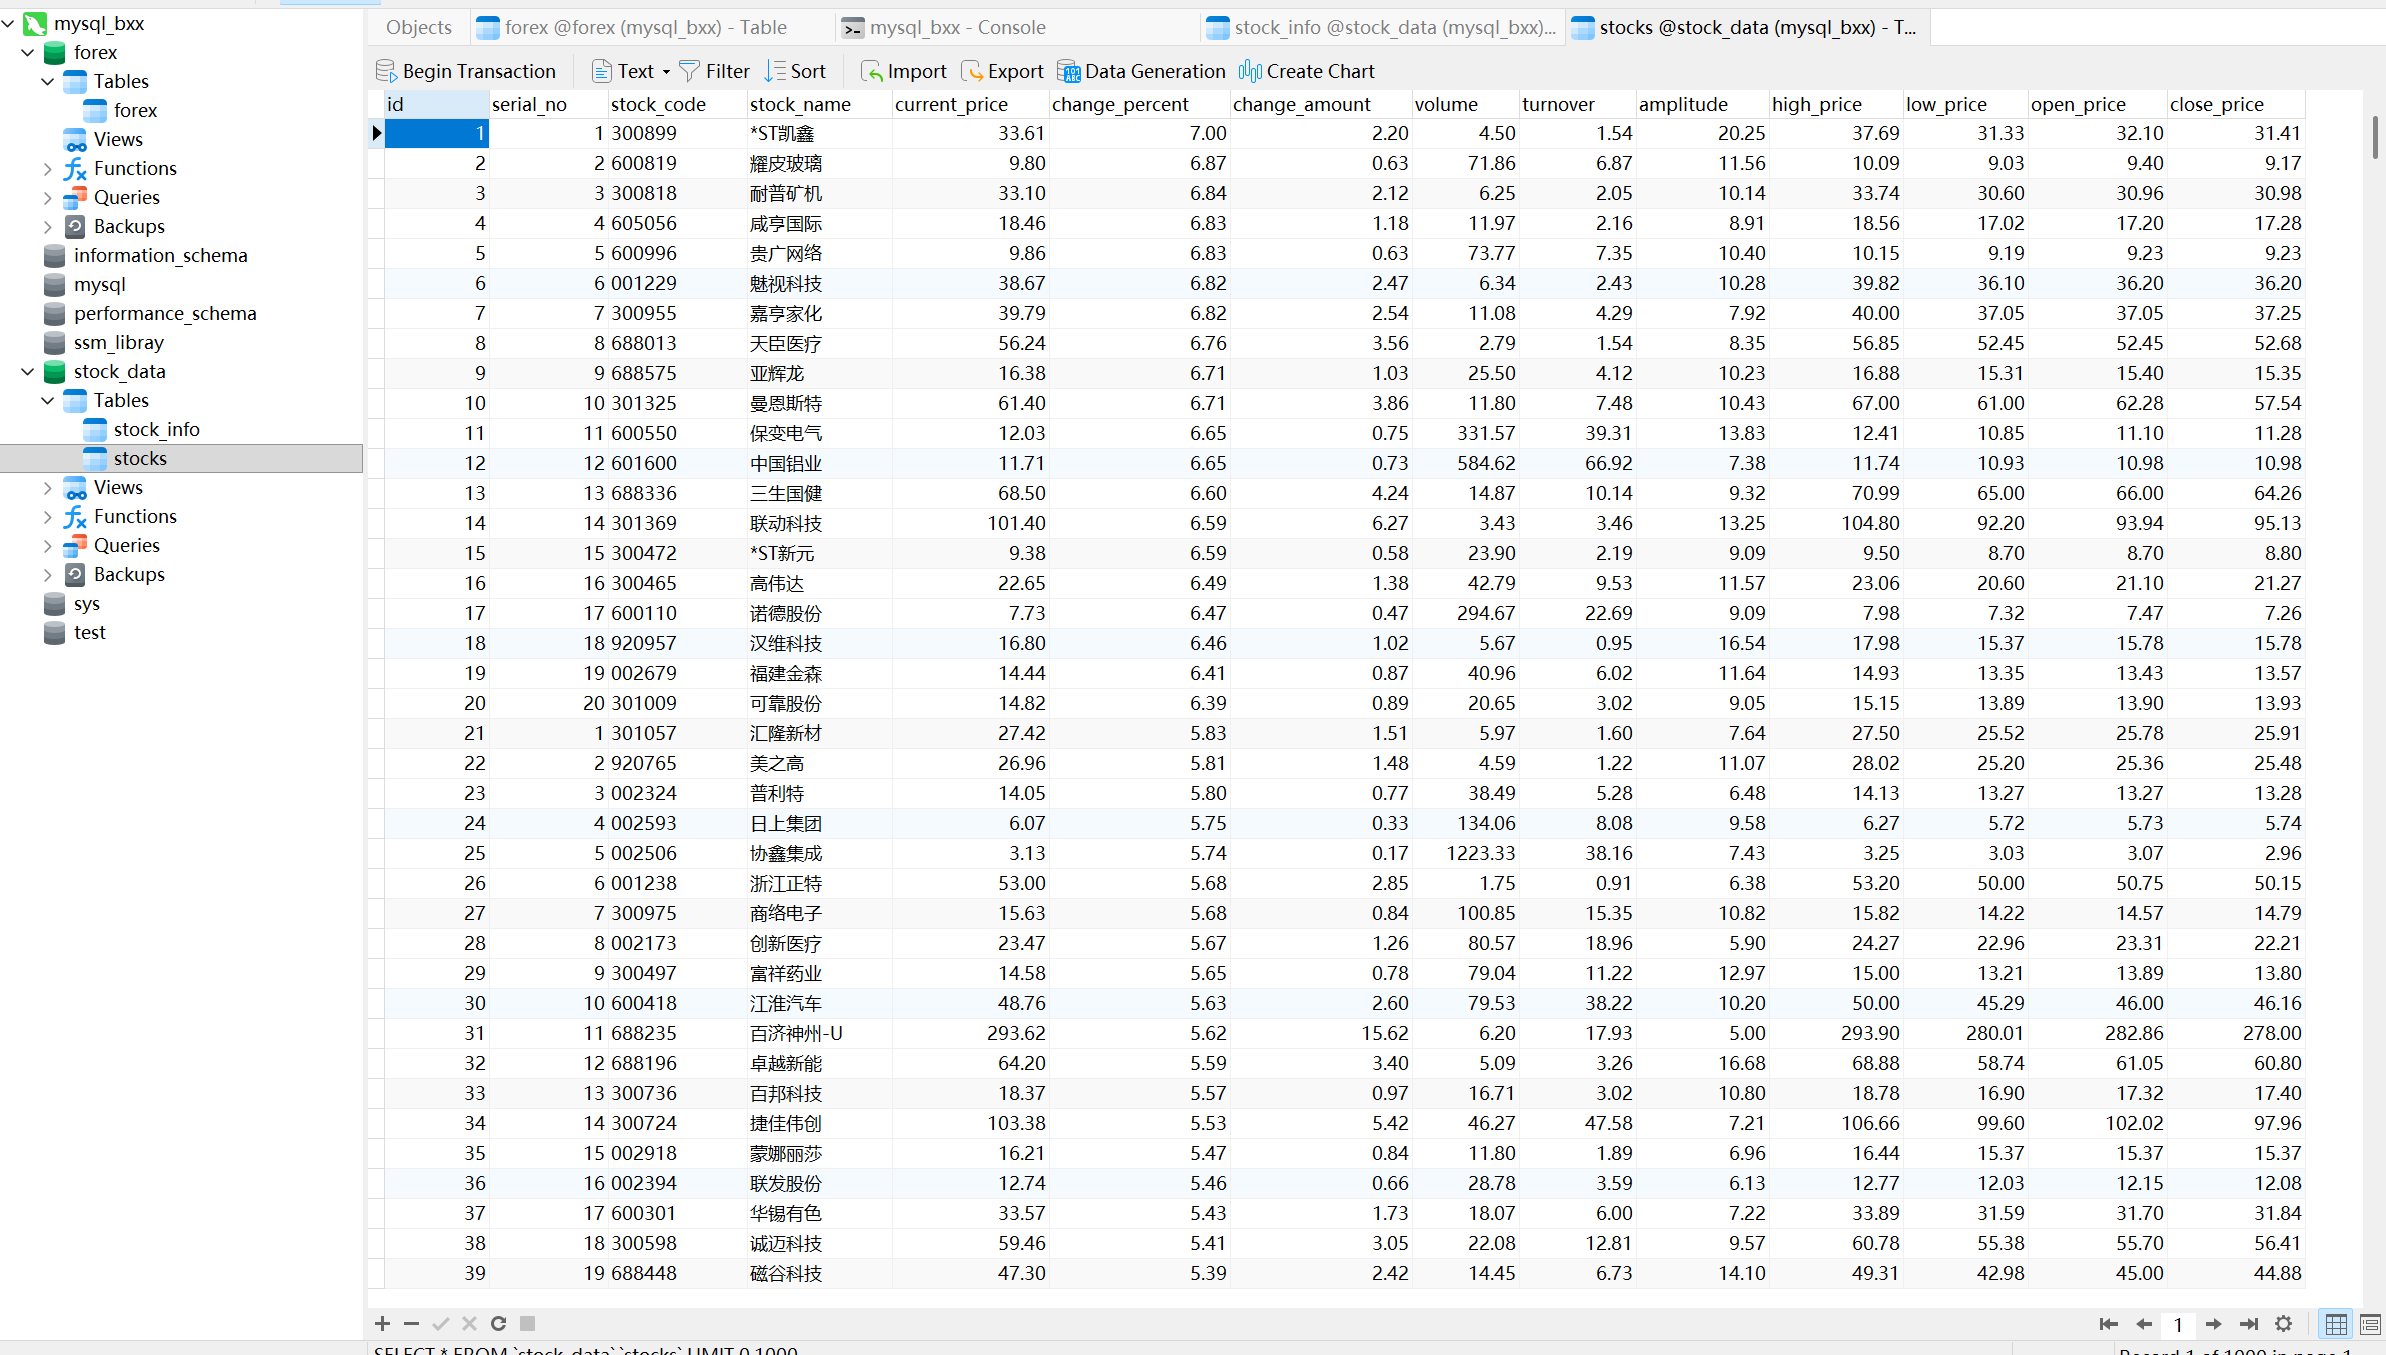Select the stock_info table in the tree
Image resolution: width=2386 pixels, height=1355 pixels.
pos(156,430)
